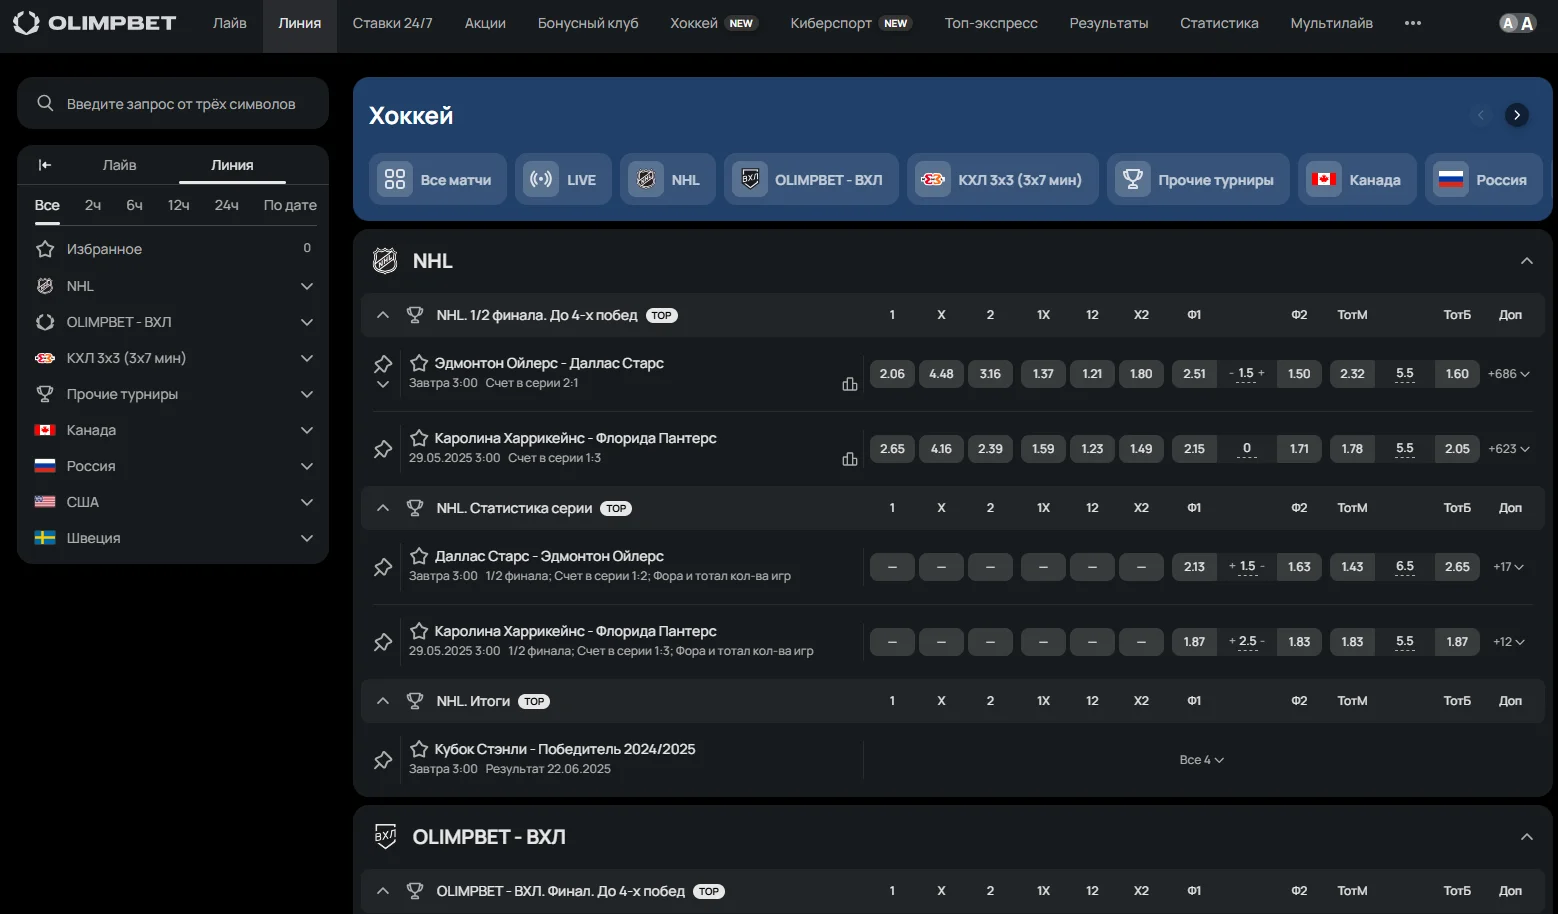This screenshot has width=1558, height=914.
Task: Show the +686 additional markets
Action: [x=1508, y=374]
